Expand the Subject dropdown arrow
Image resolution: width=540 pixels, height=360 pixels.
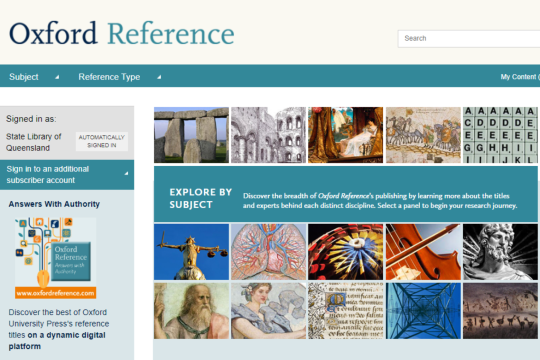pos(57,77)
